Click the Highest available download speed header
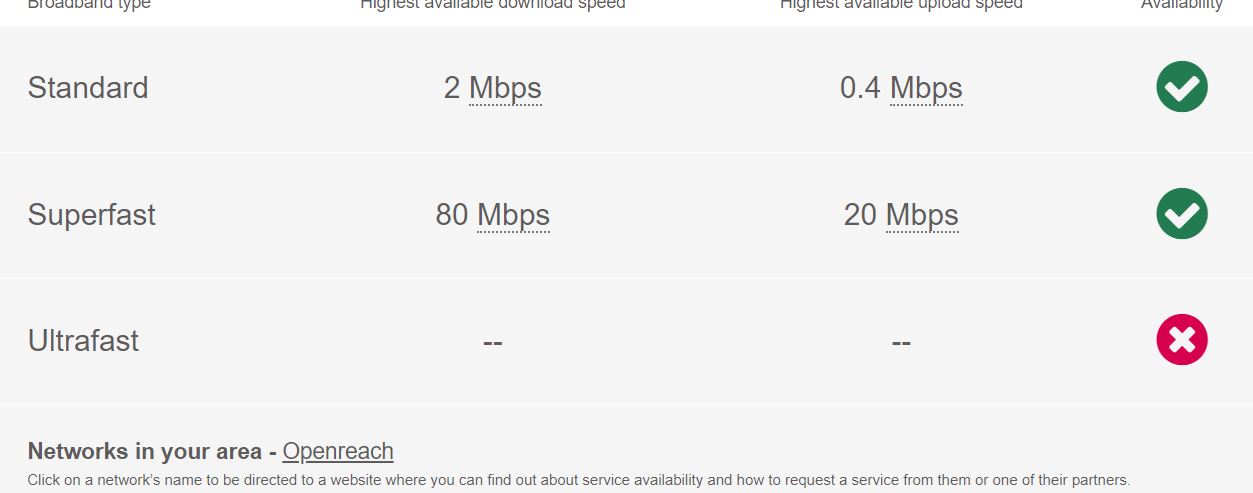Image resolution: width=1253 pixels, height=493 pixels. click(x=493, y=5)
